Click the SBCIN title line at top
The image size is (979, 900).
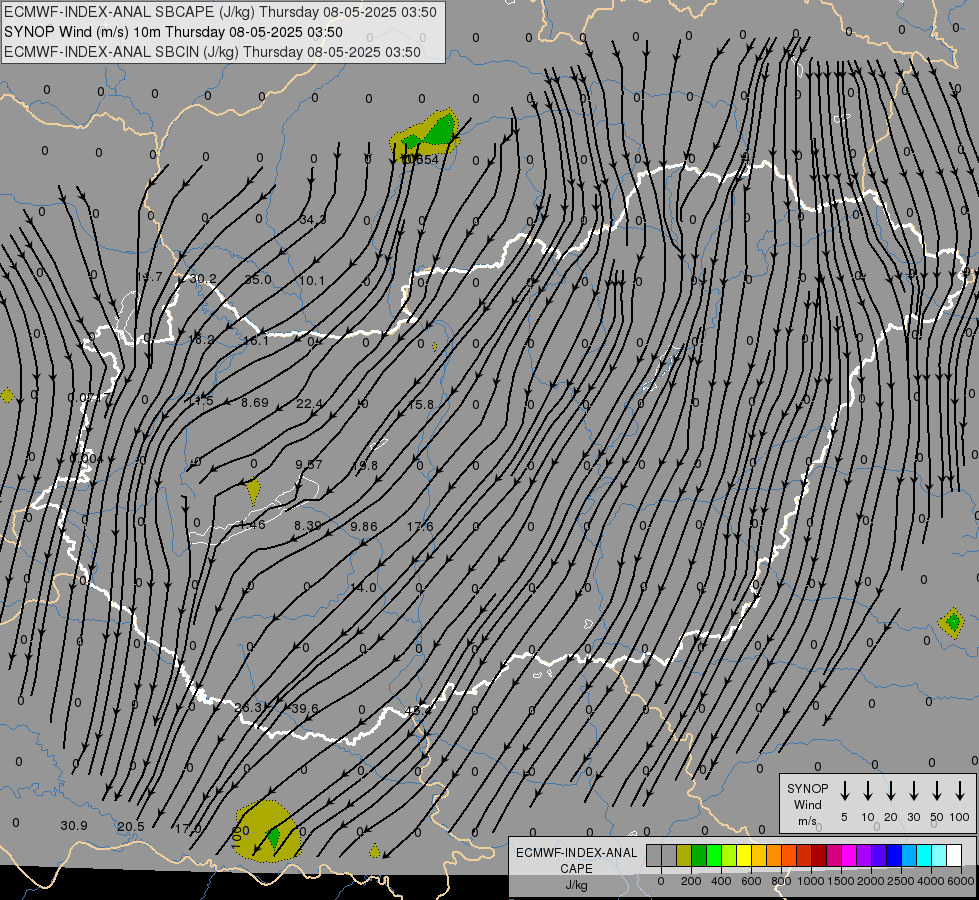[x=212, y=52]
